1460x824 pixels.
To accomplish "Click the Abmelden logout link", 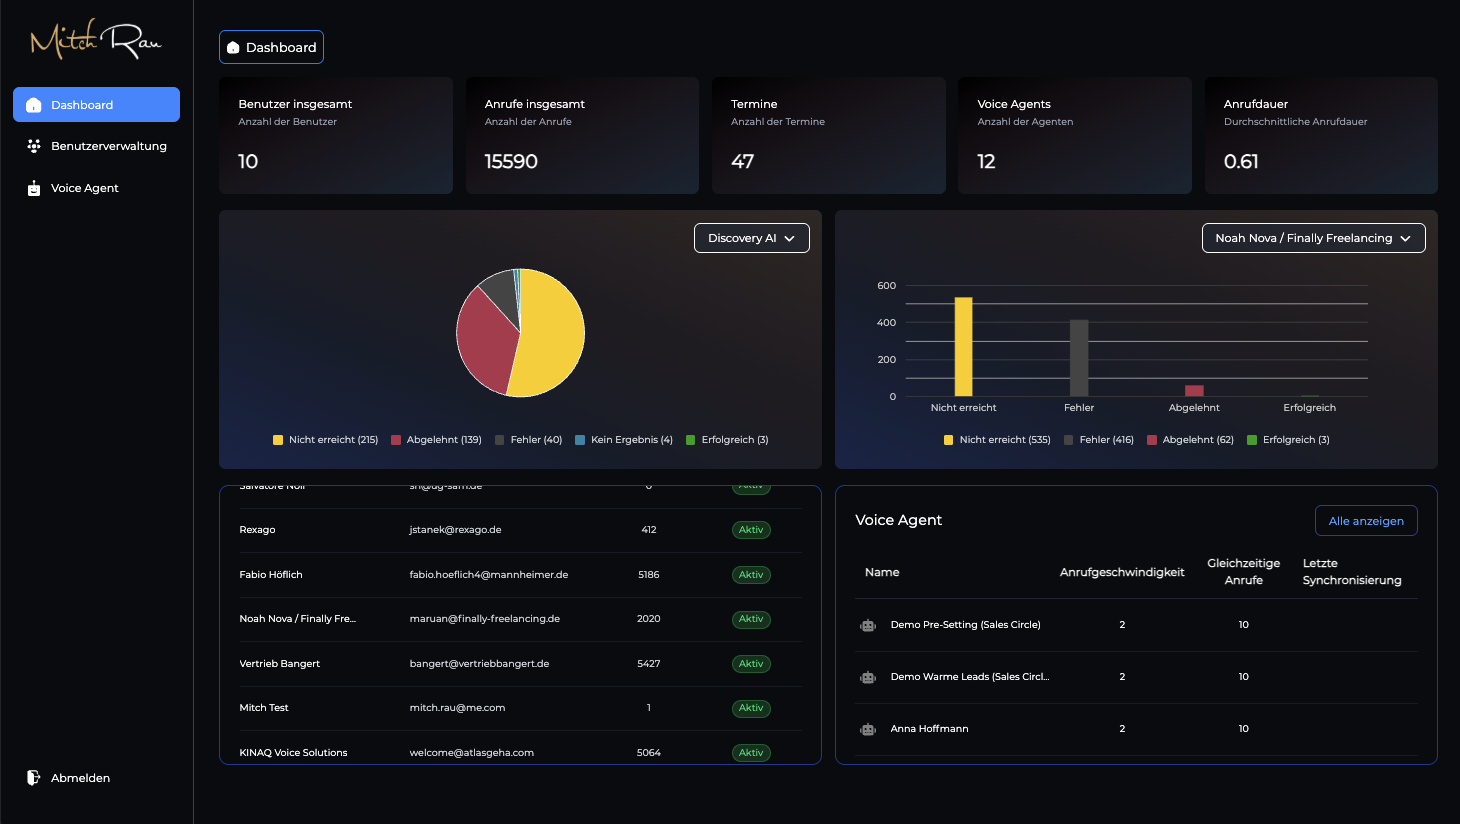I will [80, 777].
